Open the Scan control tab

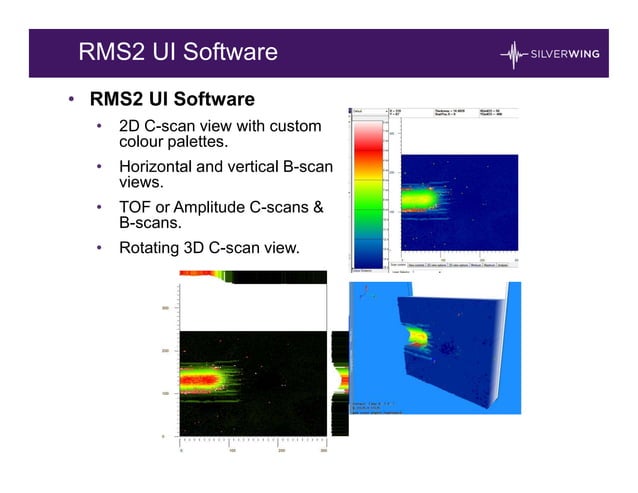pyautogui.click(x=398, y=265)
